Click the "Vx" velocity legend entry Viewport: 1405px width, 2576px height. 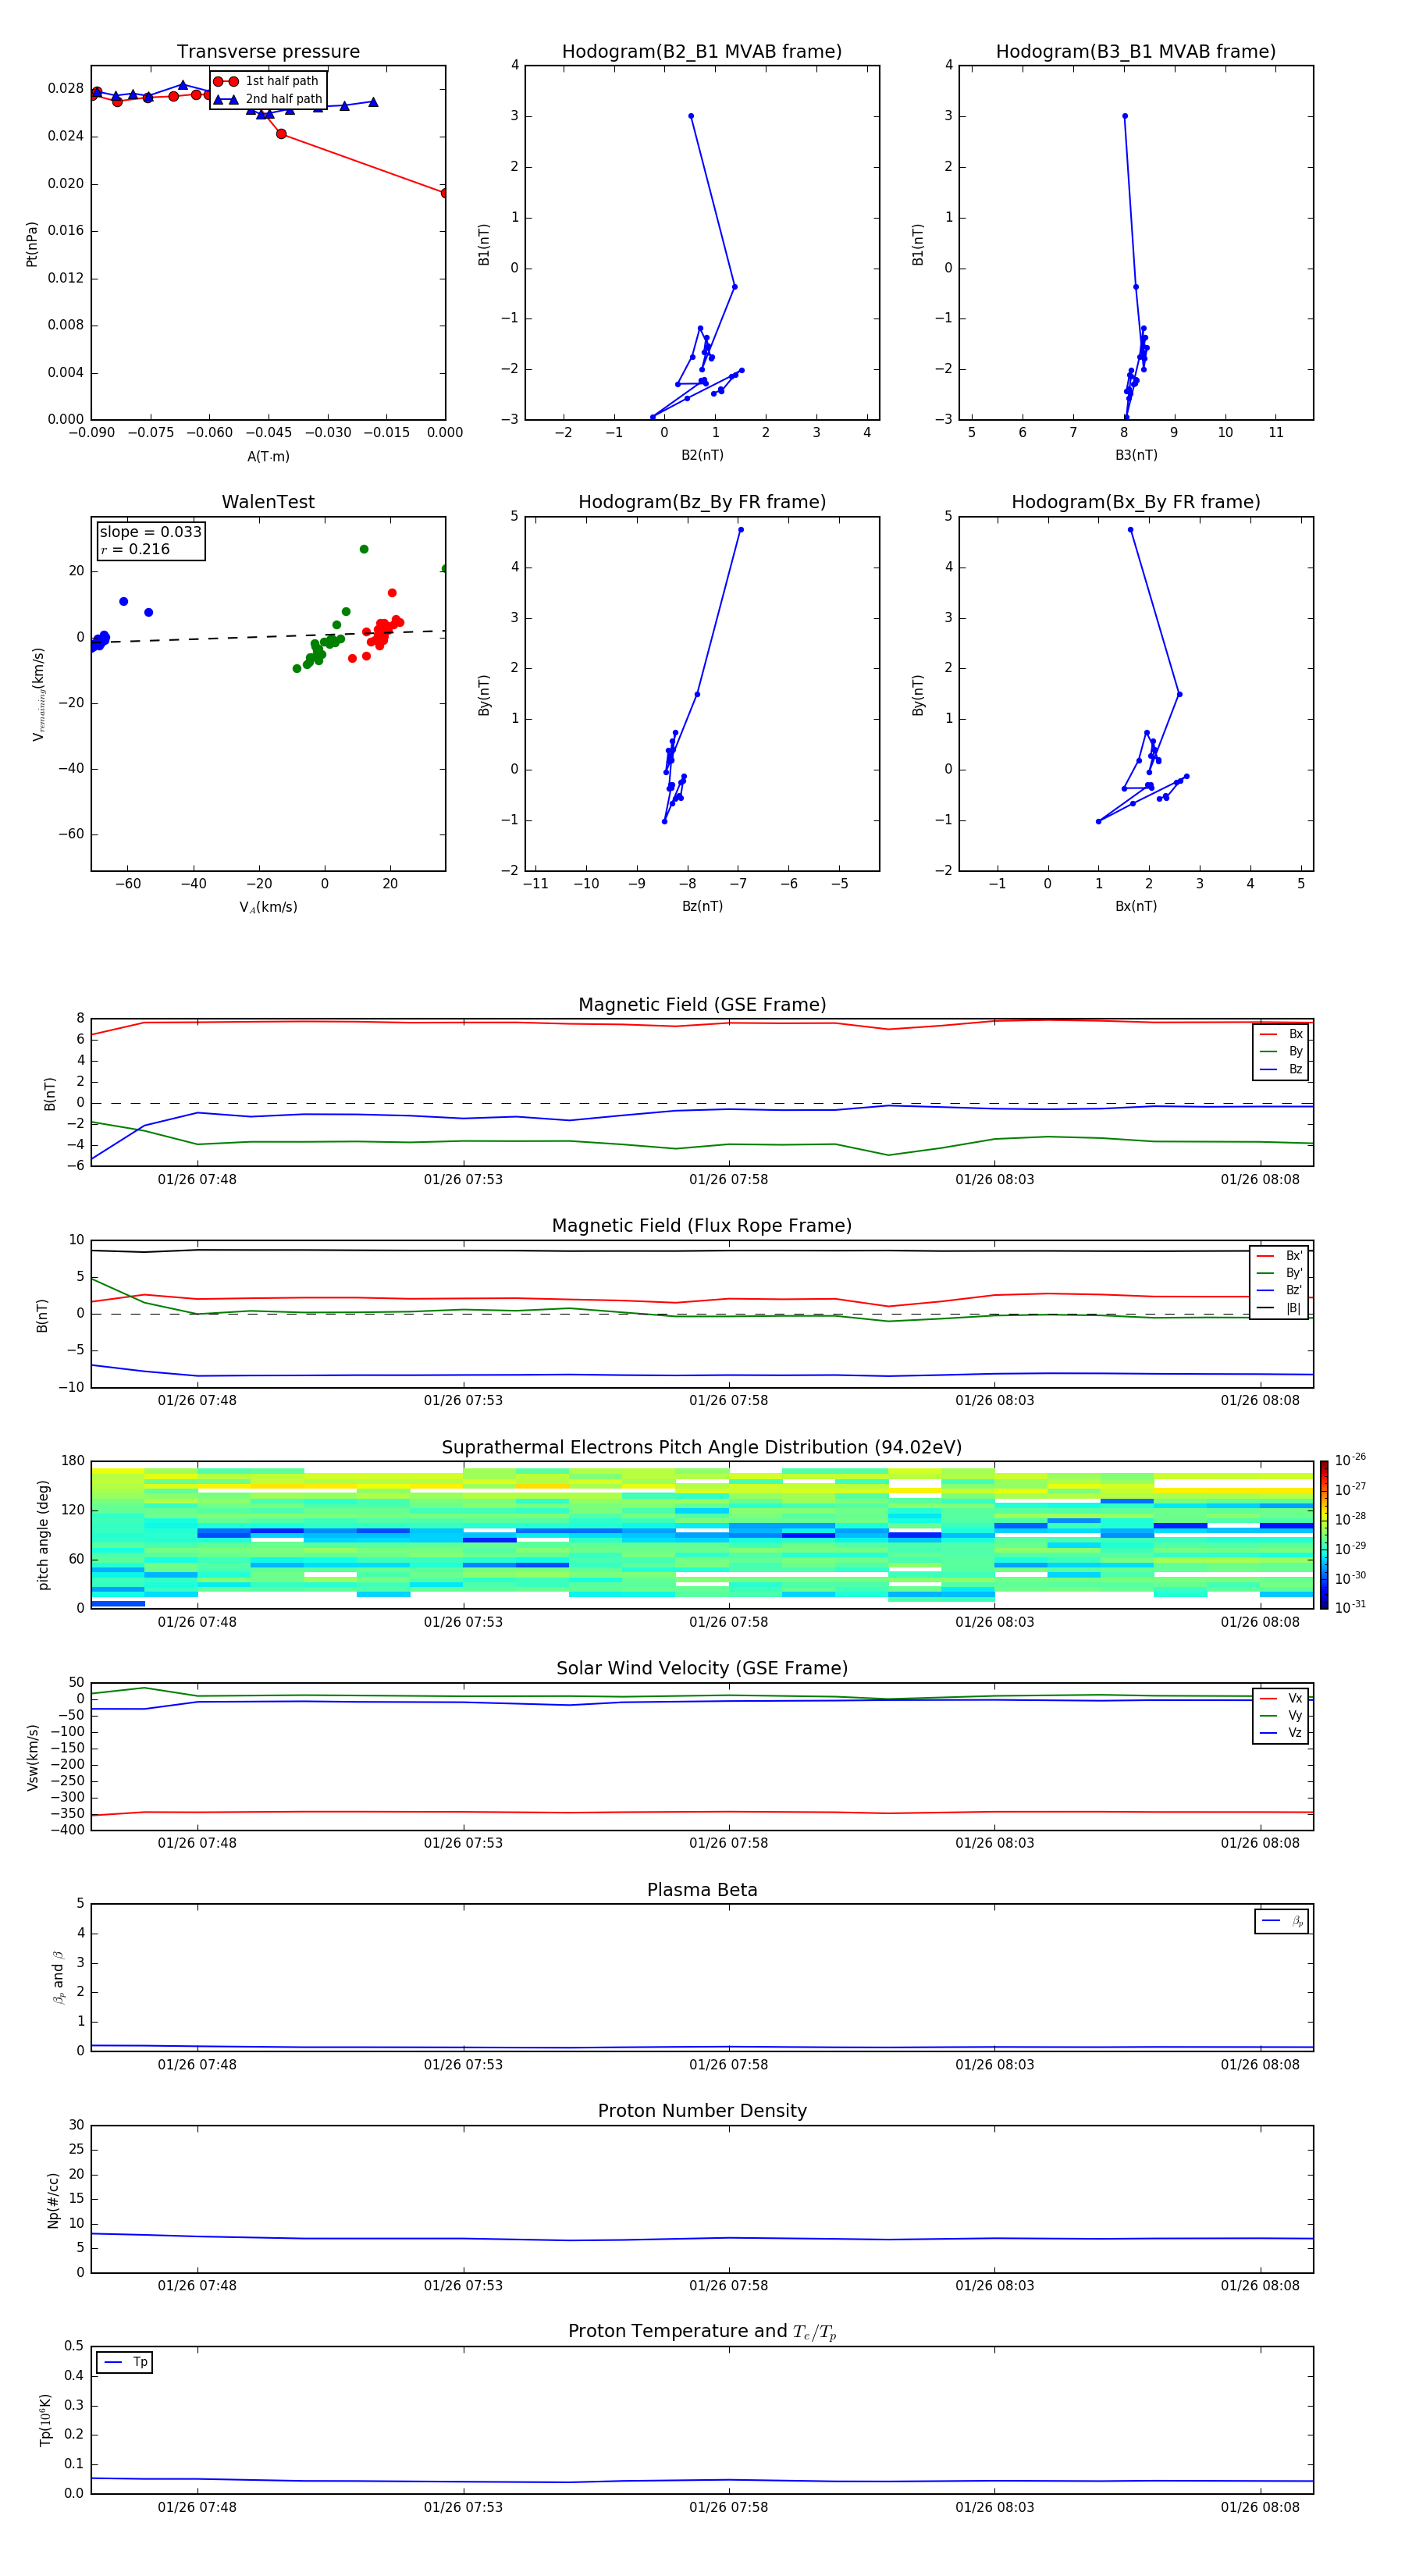pyautogui.click(x=1282, y=1698)
